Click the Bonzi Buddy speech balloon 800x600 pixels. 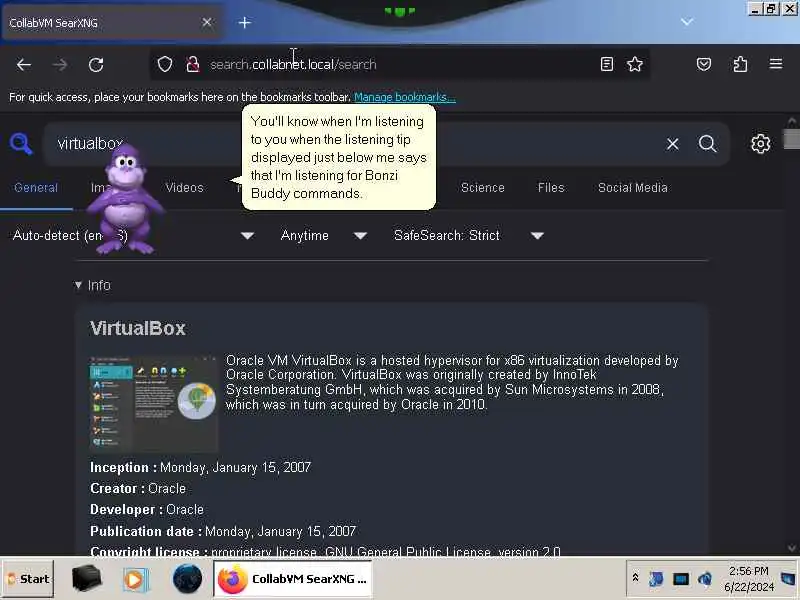339,157
